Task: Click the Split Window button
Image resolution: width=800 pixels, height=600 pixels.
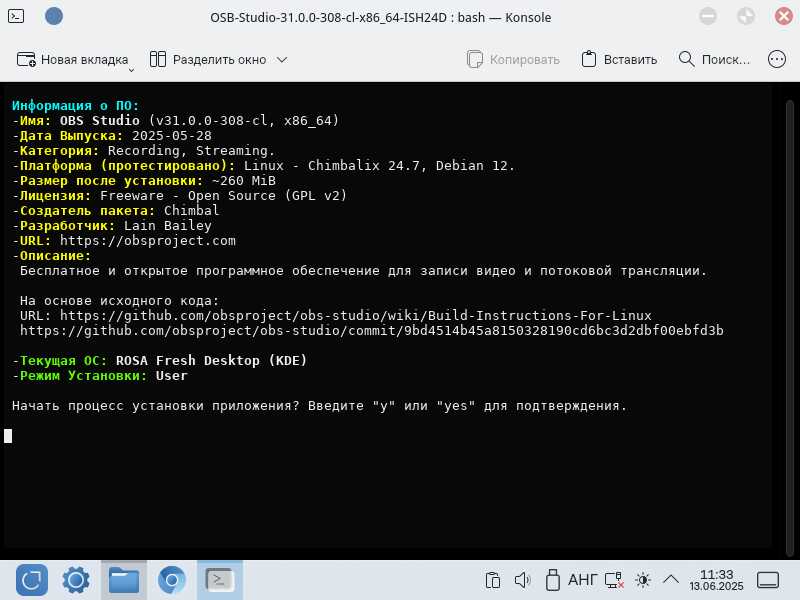Action: coord(208,60)
